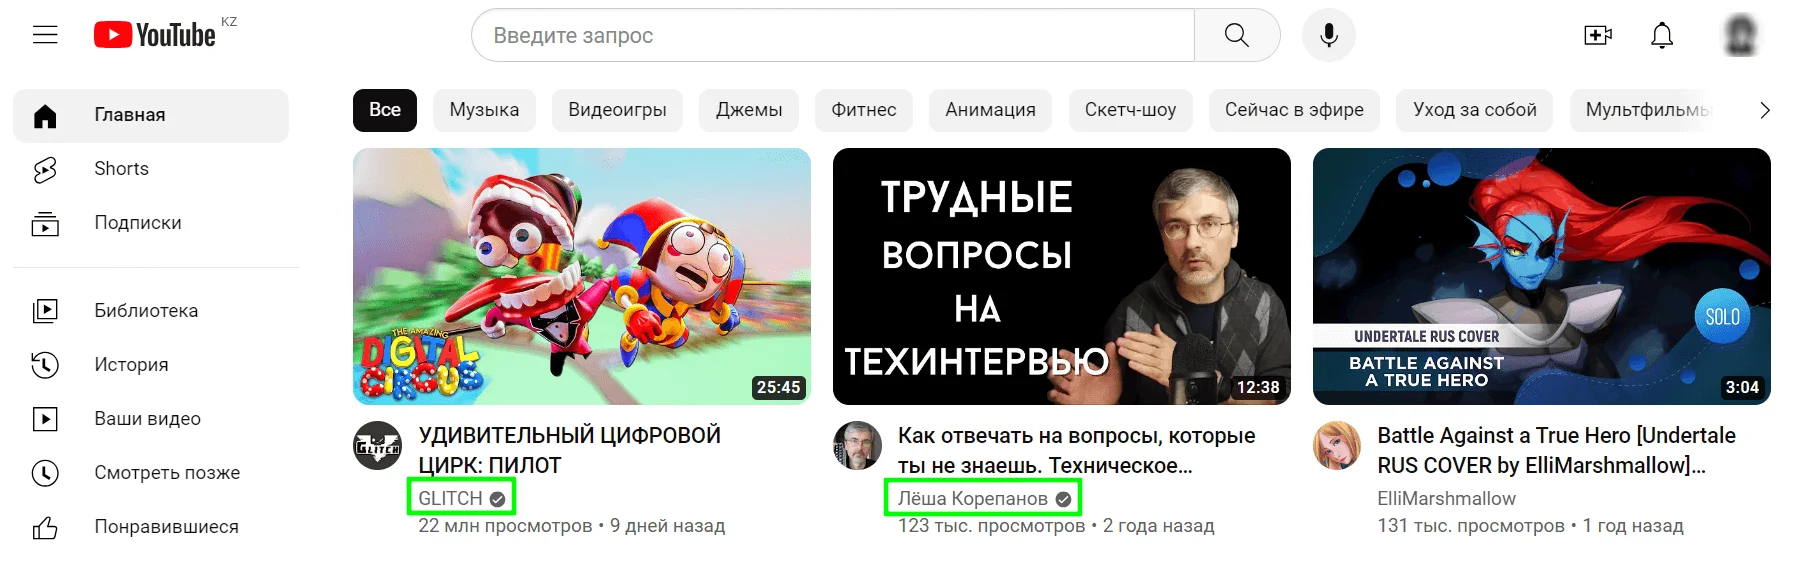This screenshot has height=572, width=1806.
Task: Select the Анимация filter chip
Action: [x=990, y=110]
